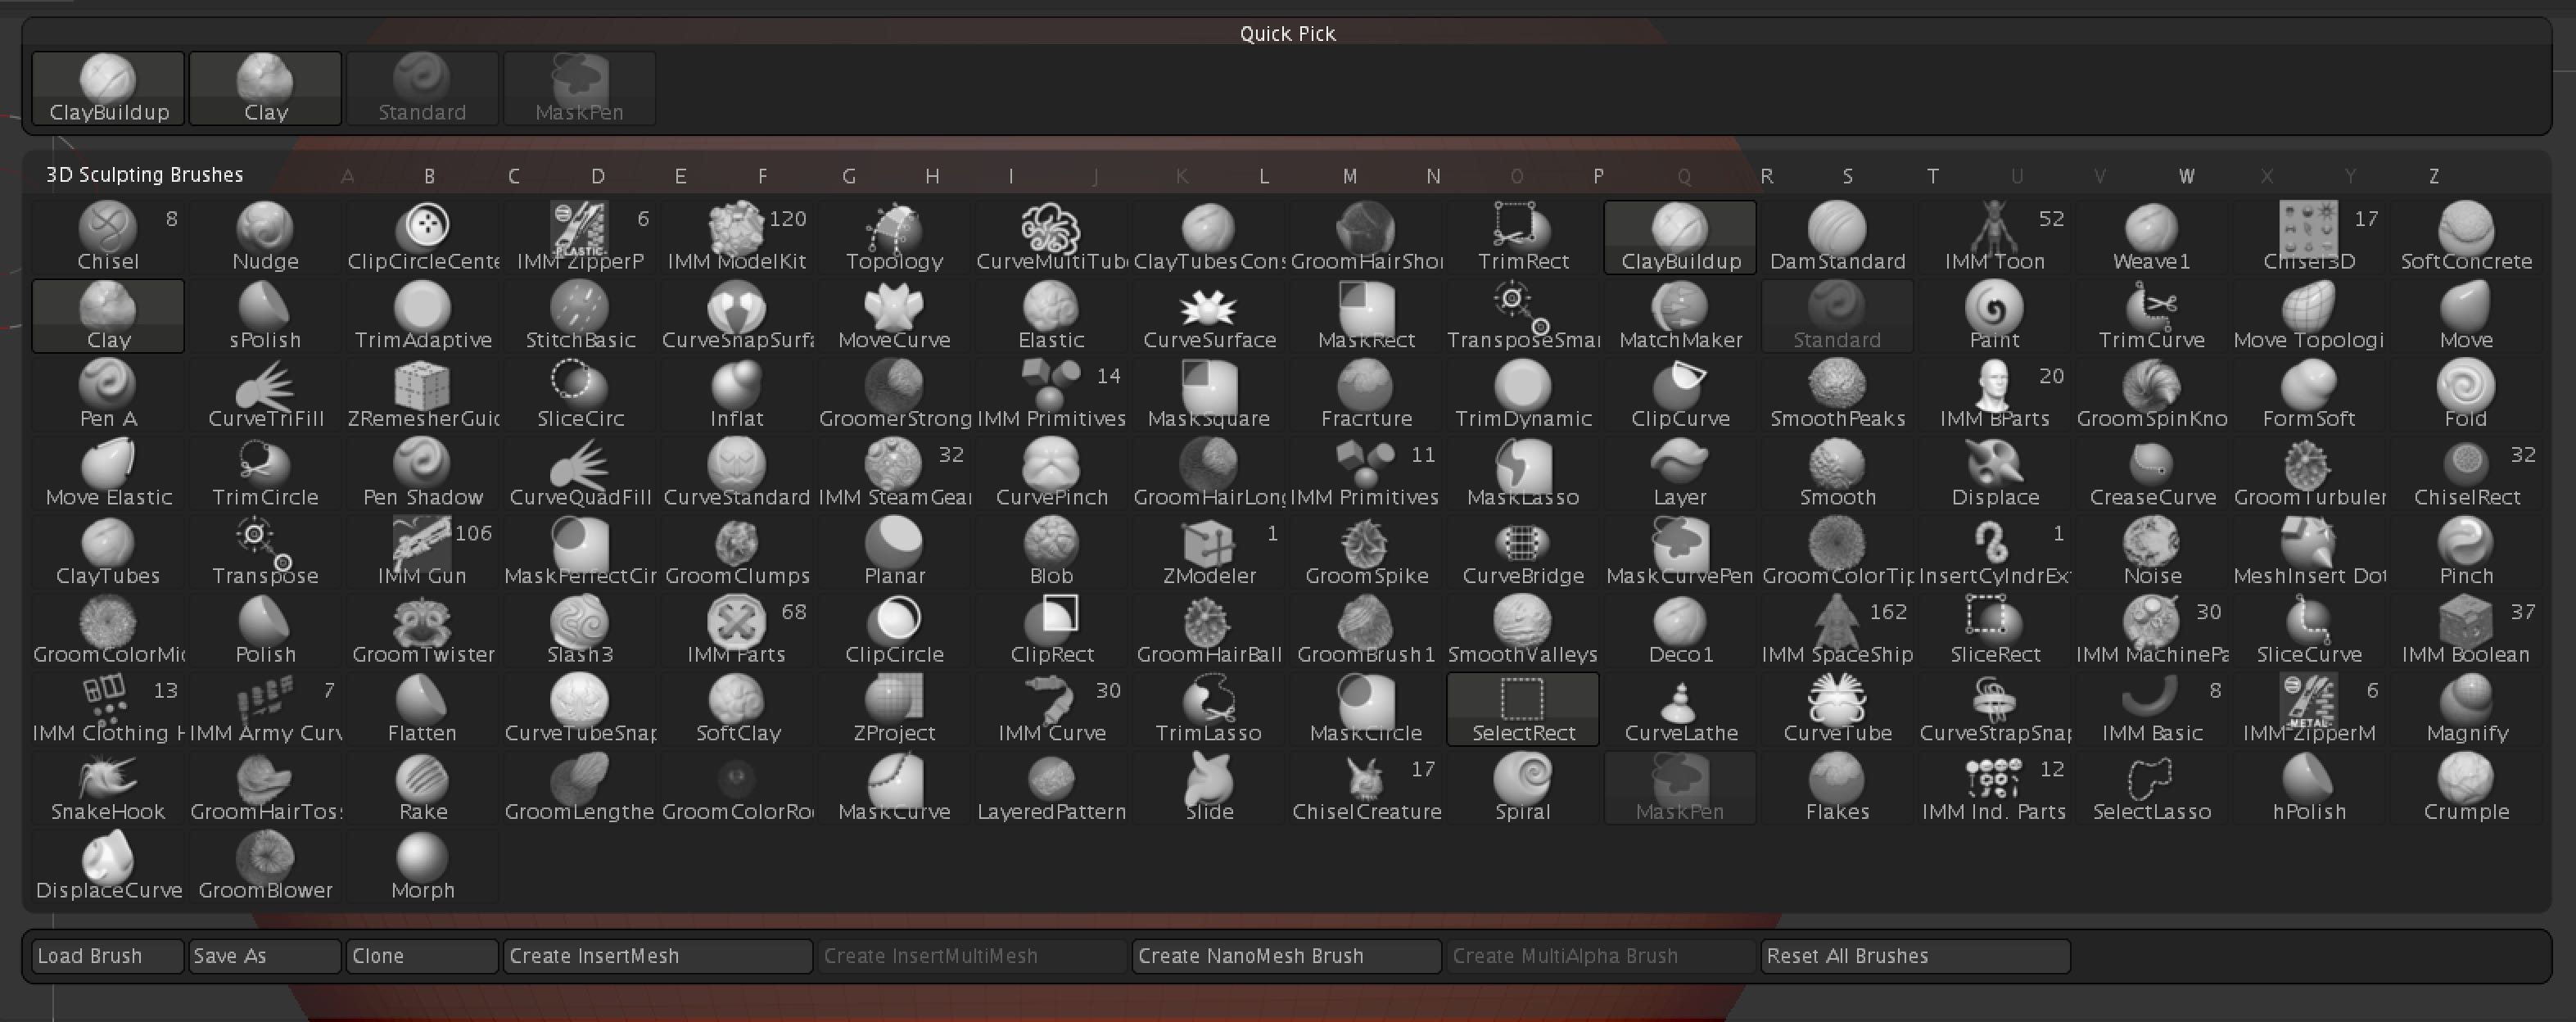Select the Inflat brush
Screen dimensions: 2576x1022
click(x=737, y=395)
